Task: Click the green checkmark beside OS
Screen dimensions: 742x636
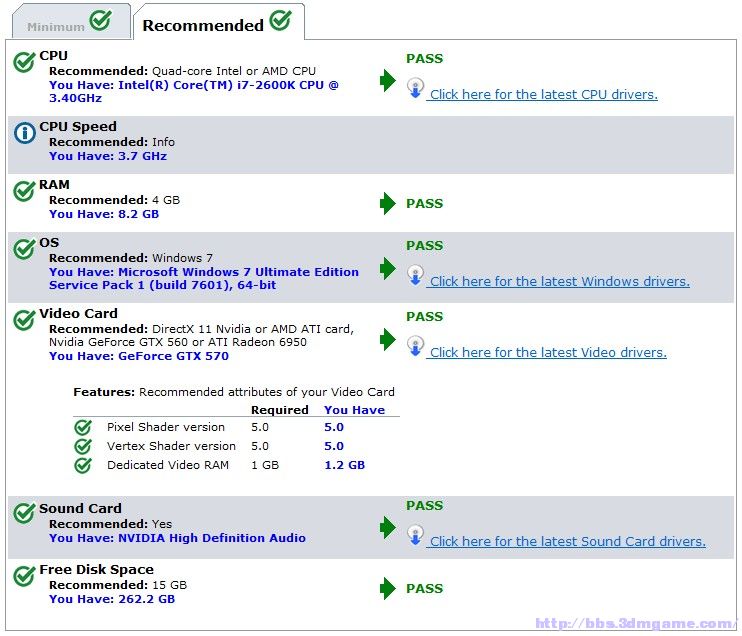Action: coord(24,249)
